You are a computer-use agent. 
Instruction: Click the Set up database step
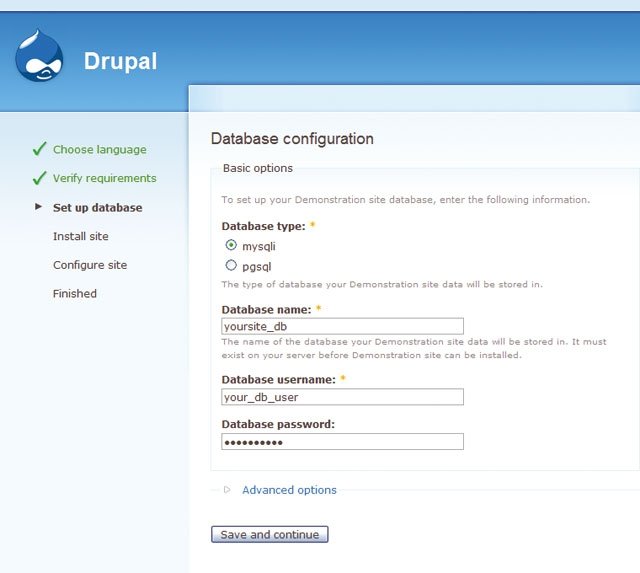(98, 208)
